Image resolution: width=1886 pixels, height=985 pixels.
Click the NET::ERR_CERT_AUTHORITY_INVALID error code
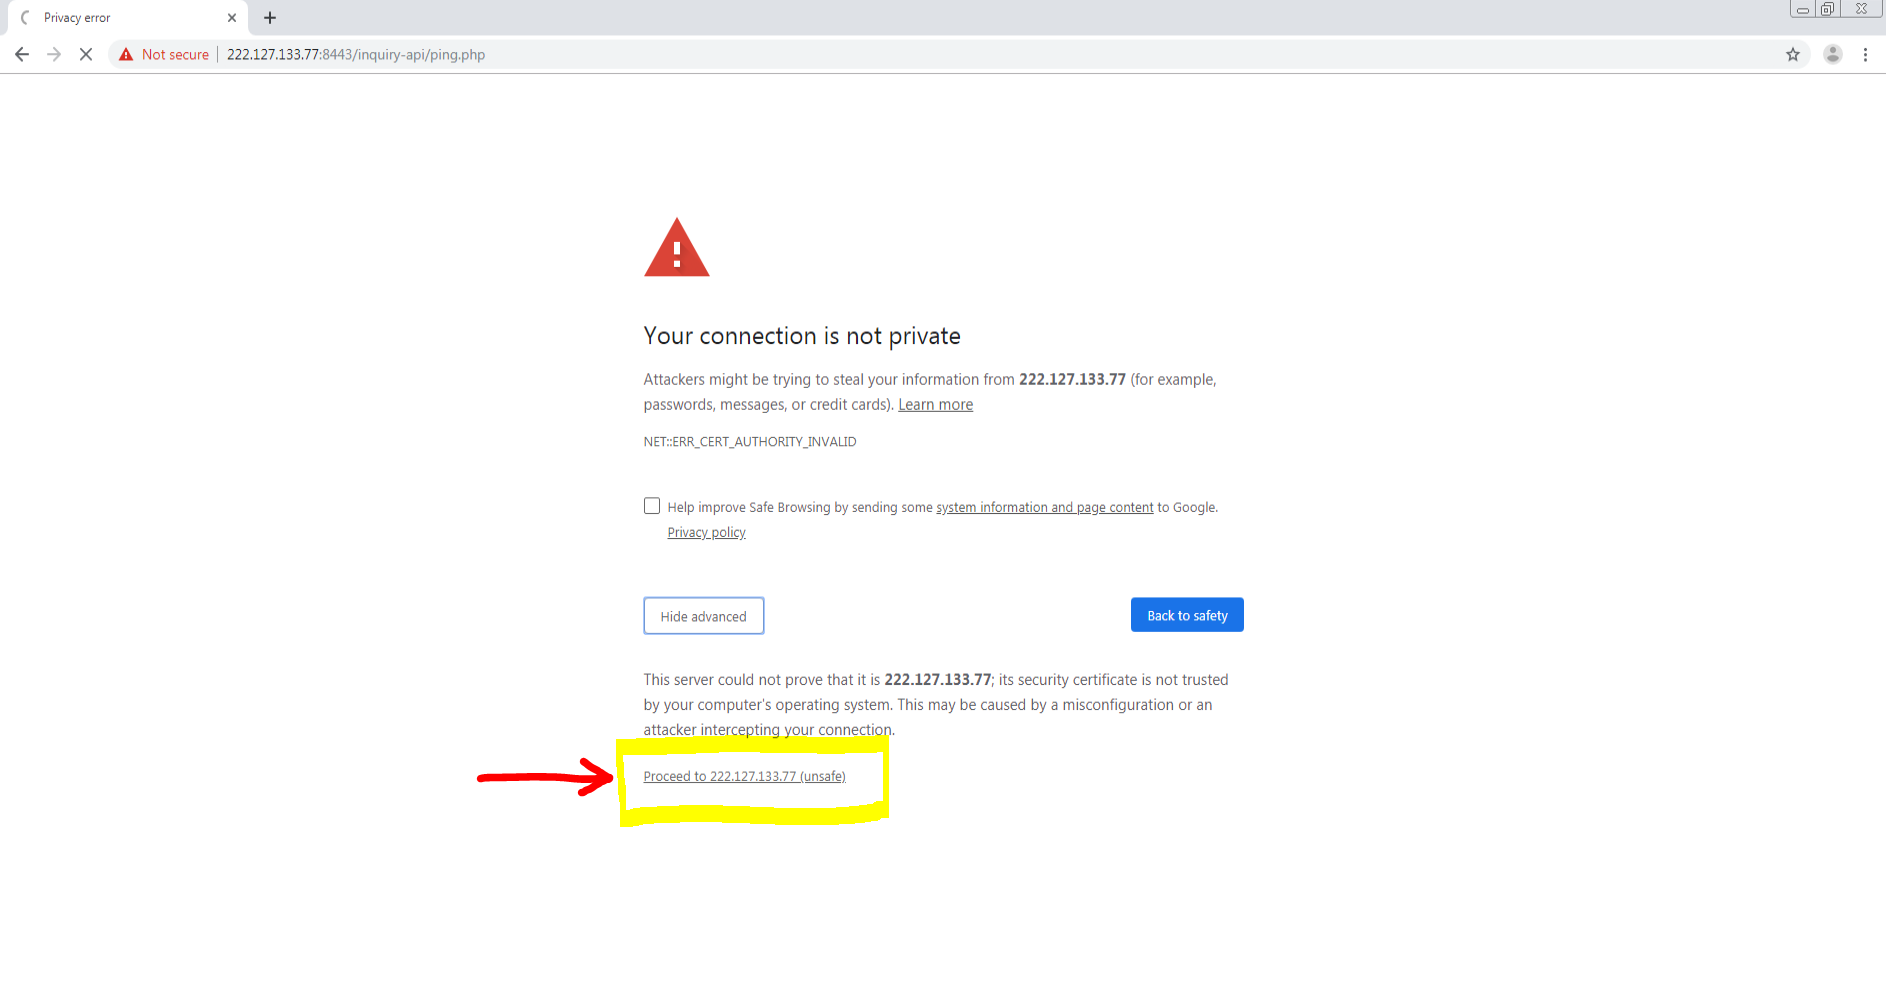[x=750, y=442]
